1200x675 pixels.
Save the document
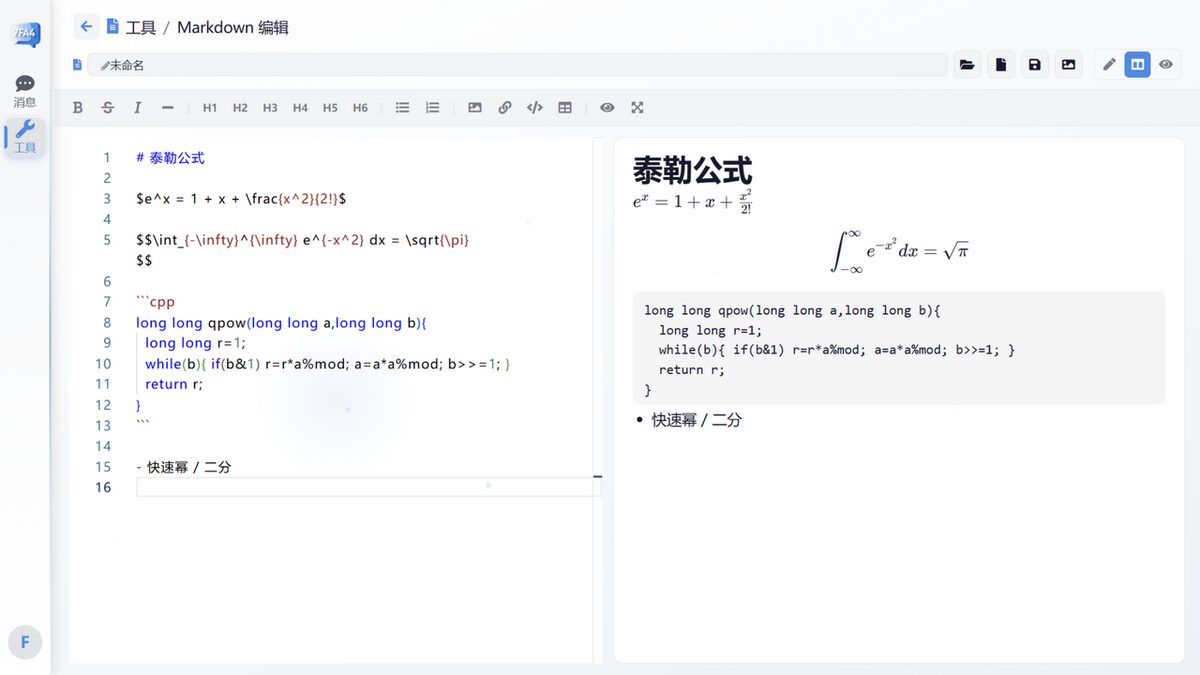pyautogui.click(x=1035, y=65)
